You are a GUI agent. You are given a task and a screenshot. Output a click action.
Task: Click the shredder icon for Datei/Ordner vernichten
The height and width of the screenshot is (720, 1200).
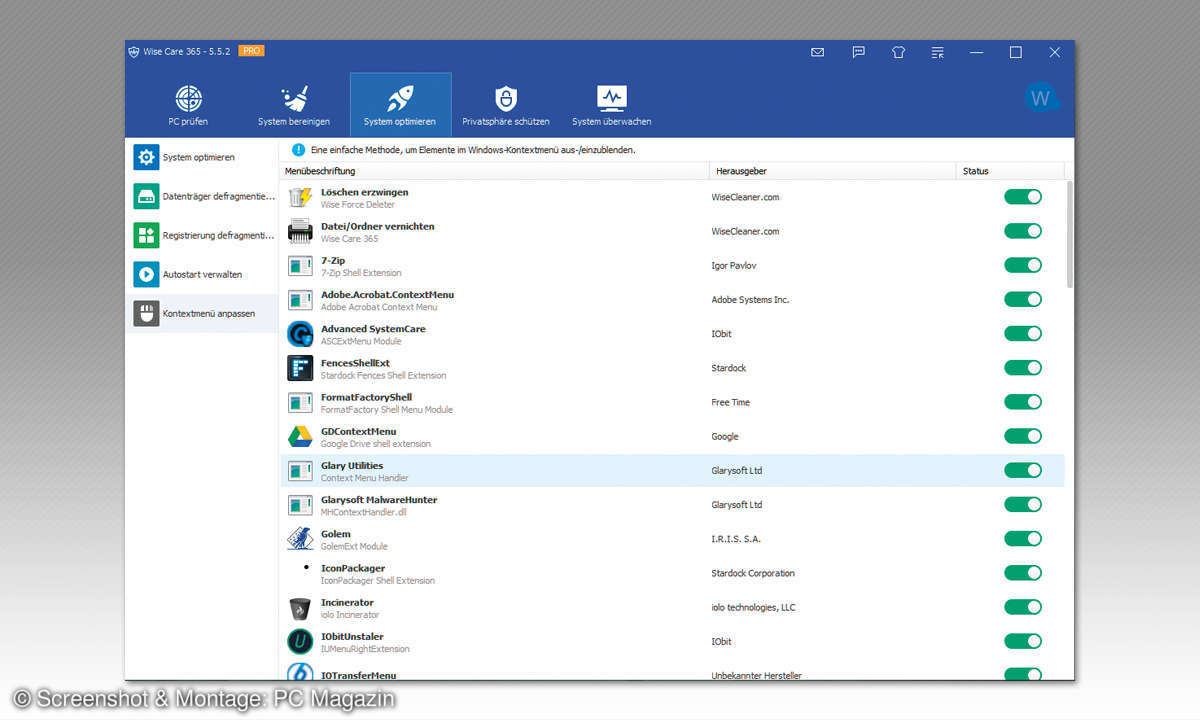click(x=300, y=232)
